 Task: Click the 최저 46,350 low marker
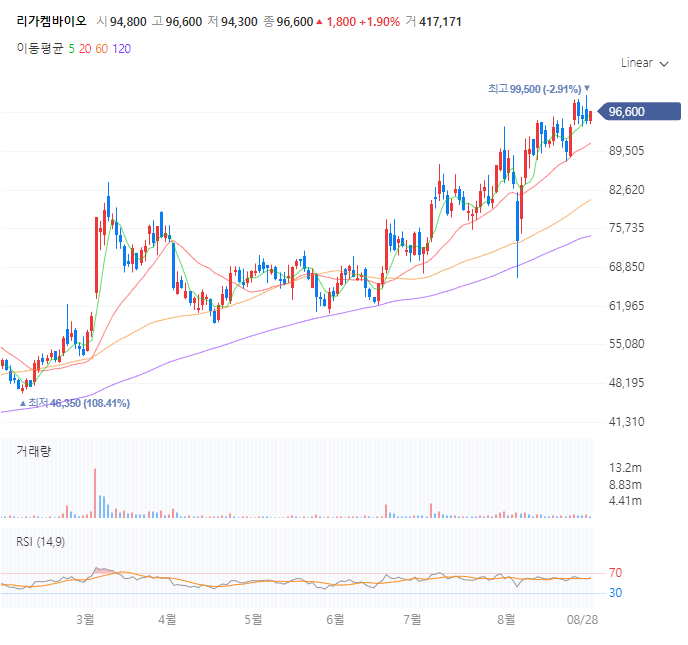point(75,403)
